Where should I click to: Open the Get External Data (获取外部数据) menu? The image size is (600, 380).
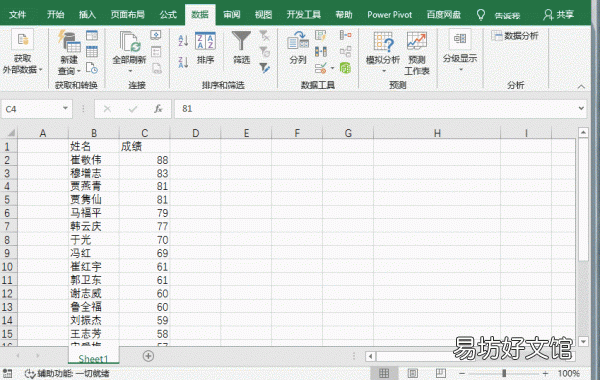tap(23, 52)
